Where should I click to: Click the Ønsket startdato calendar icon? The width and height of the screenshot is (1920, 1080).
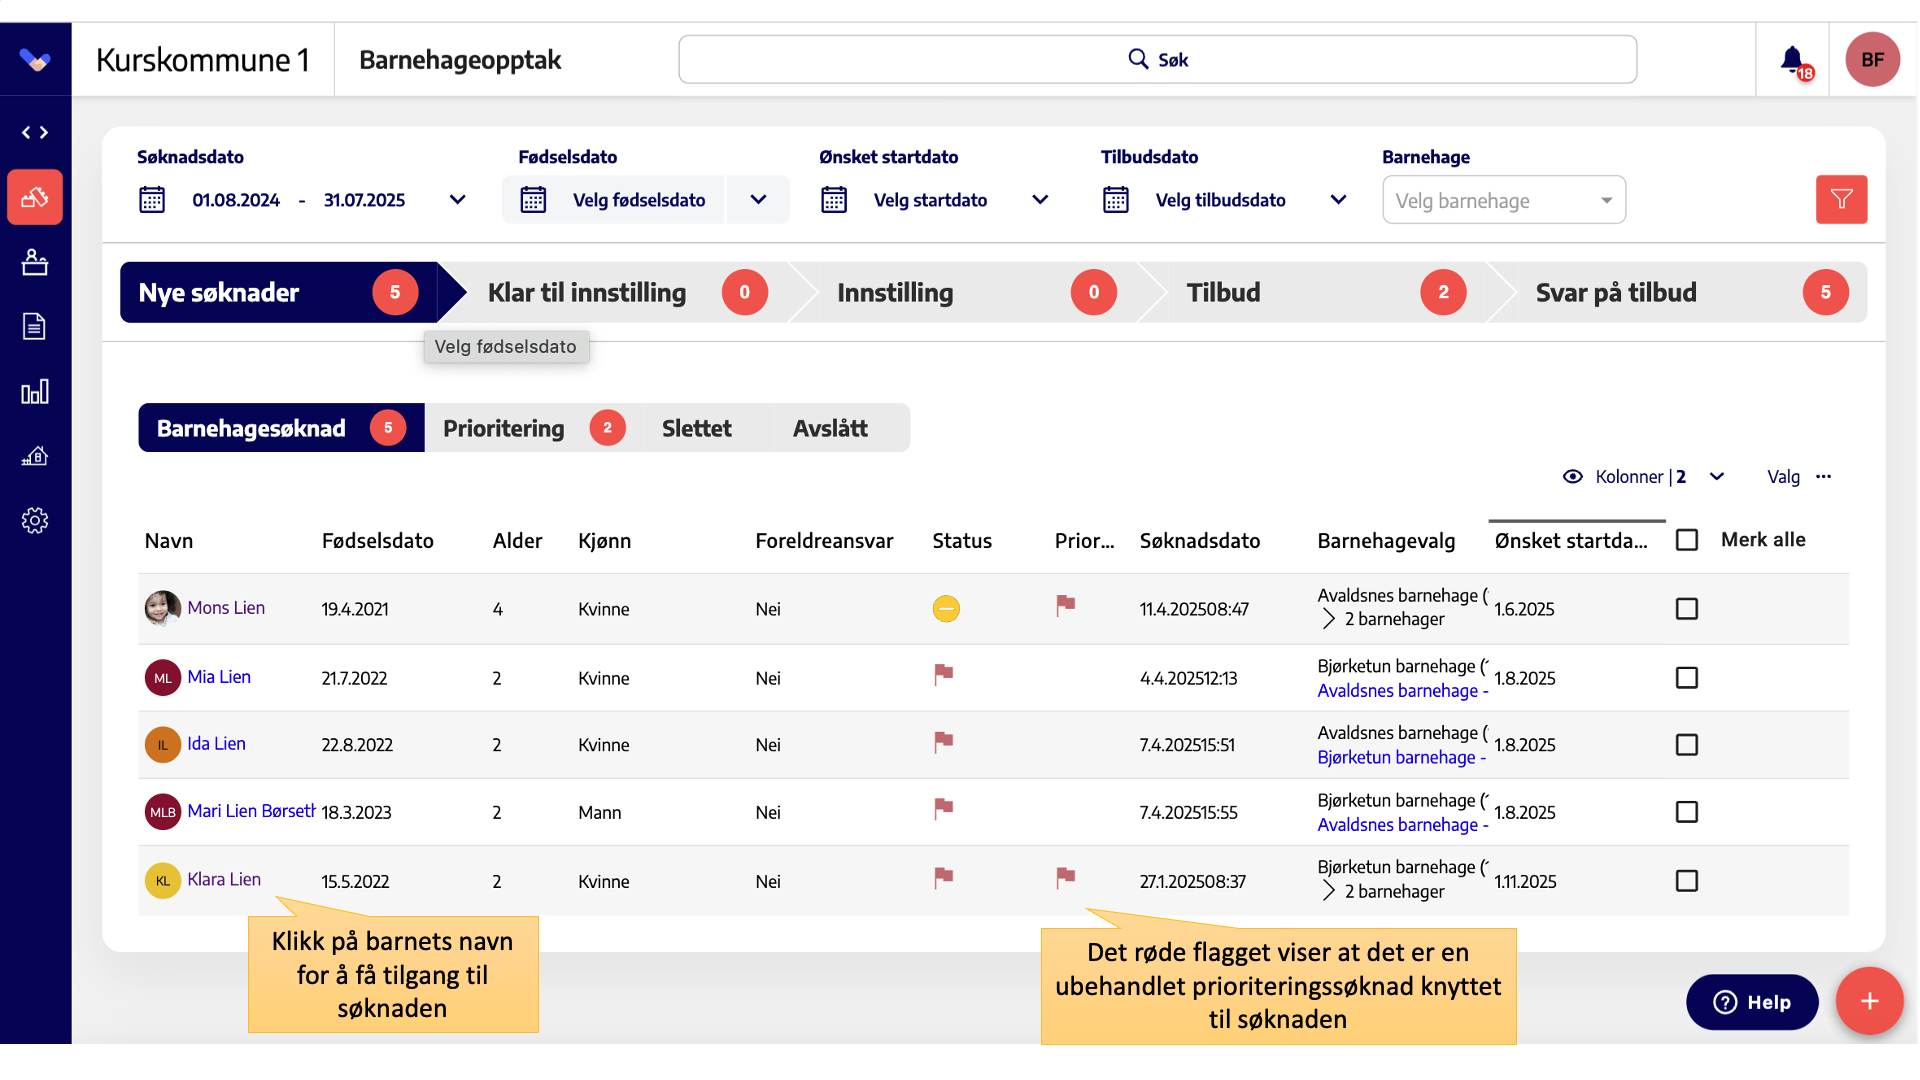pos(834,200)
